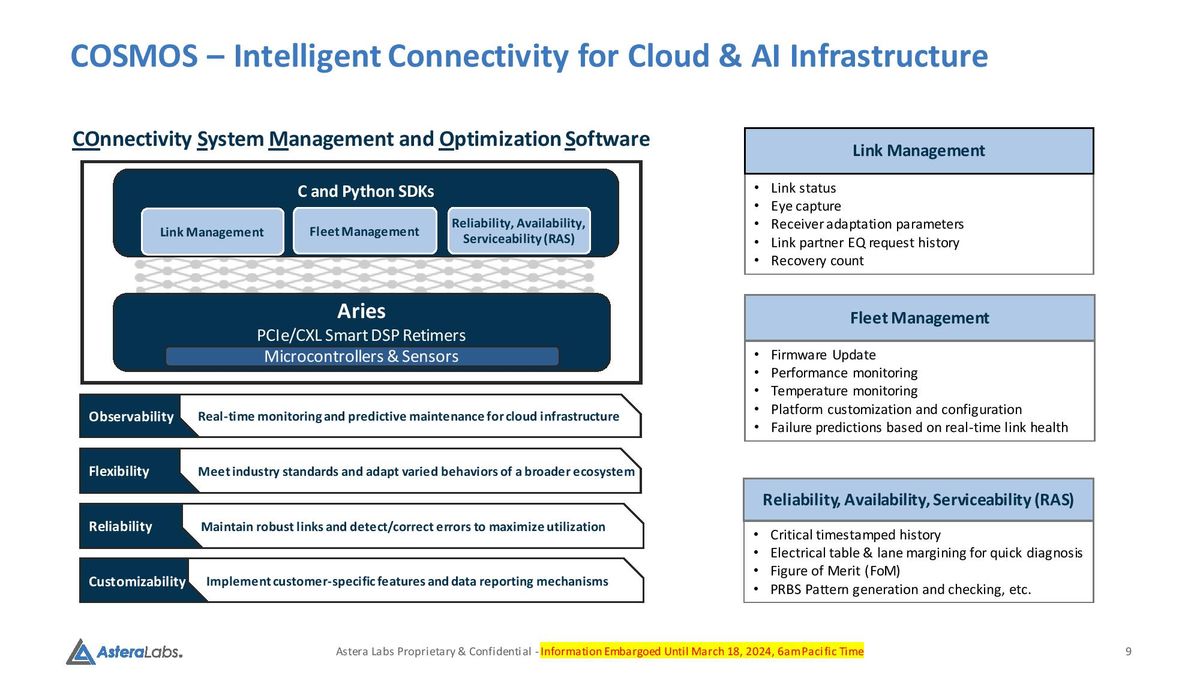Click the 'COnnectivity System Management and Optimization Software' heading
This screenshot has width=1200, height=675.
coord(361,139)
